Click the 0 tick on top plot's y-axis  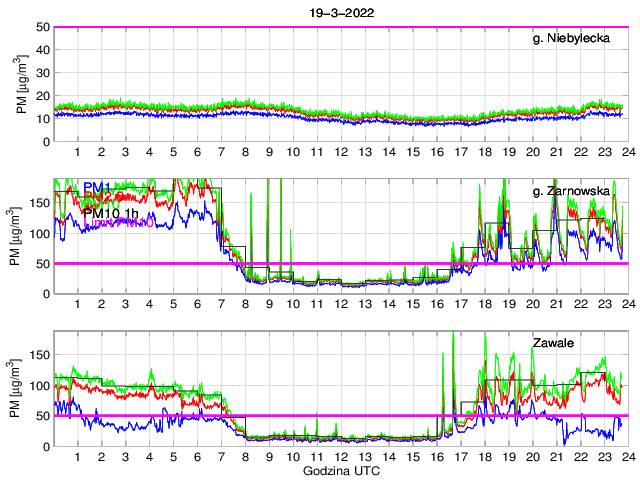tap(46, 141)
